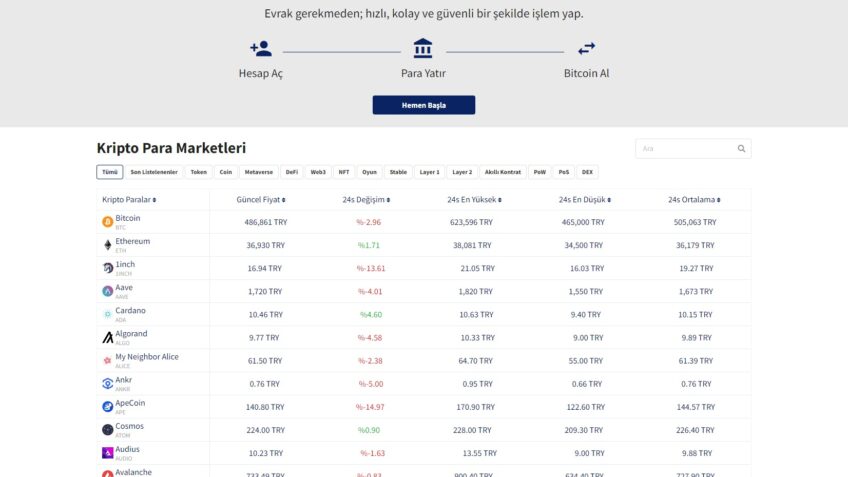Click the Bitcoin Al exchange arrows icon
Viewport: 848px width, 477px height.
tap(586, 48)
